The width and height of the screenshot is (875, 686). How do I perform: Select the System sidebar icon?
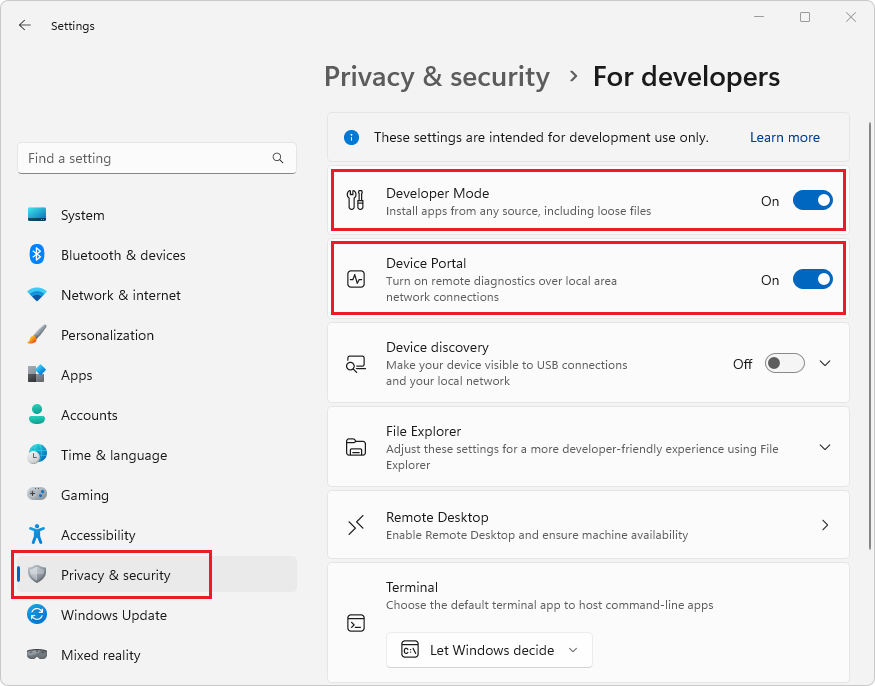tap(38, 215)
